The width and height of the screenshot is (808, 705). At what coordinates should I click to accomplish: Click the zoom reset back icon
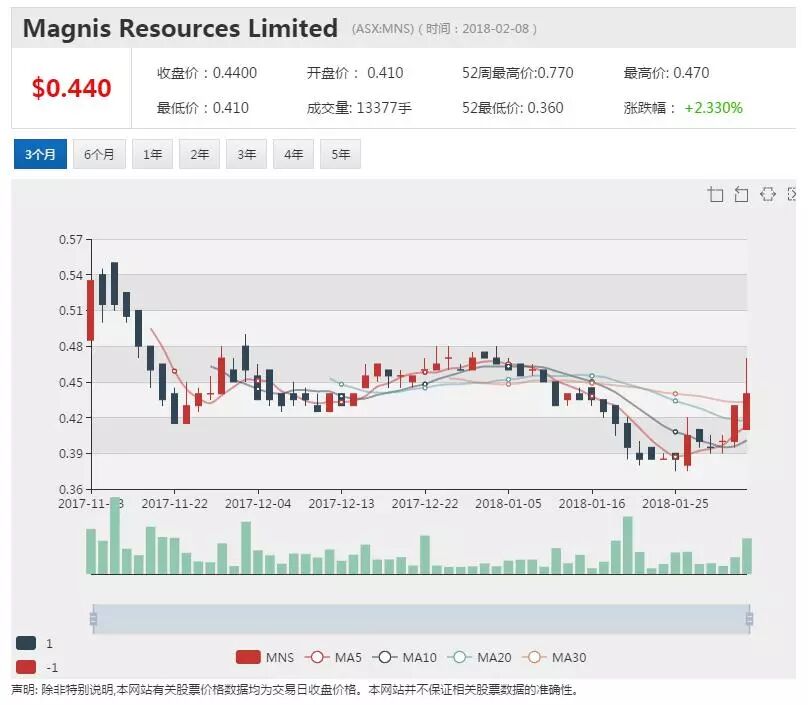[x=741, y=194]
